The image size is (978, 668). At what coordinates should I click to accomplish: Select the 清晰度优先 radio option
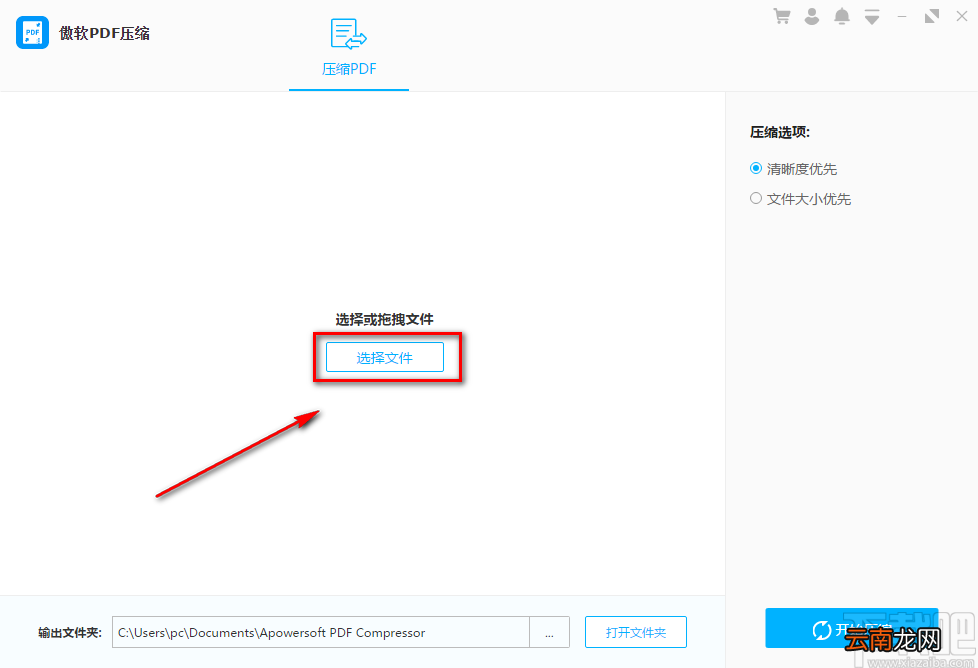tap(793, 169)
